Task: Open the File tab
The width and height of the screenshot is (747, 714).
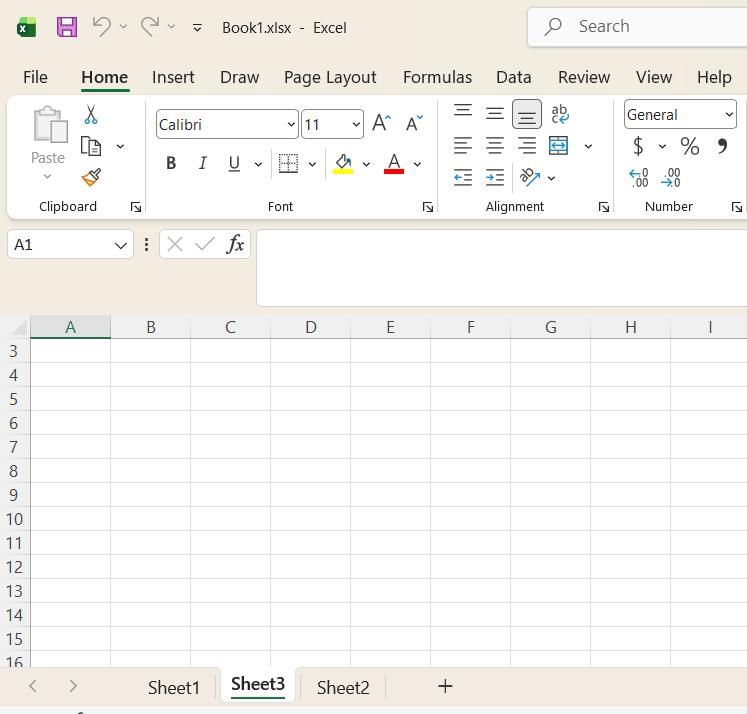Action: tap(35, 77)
